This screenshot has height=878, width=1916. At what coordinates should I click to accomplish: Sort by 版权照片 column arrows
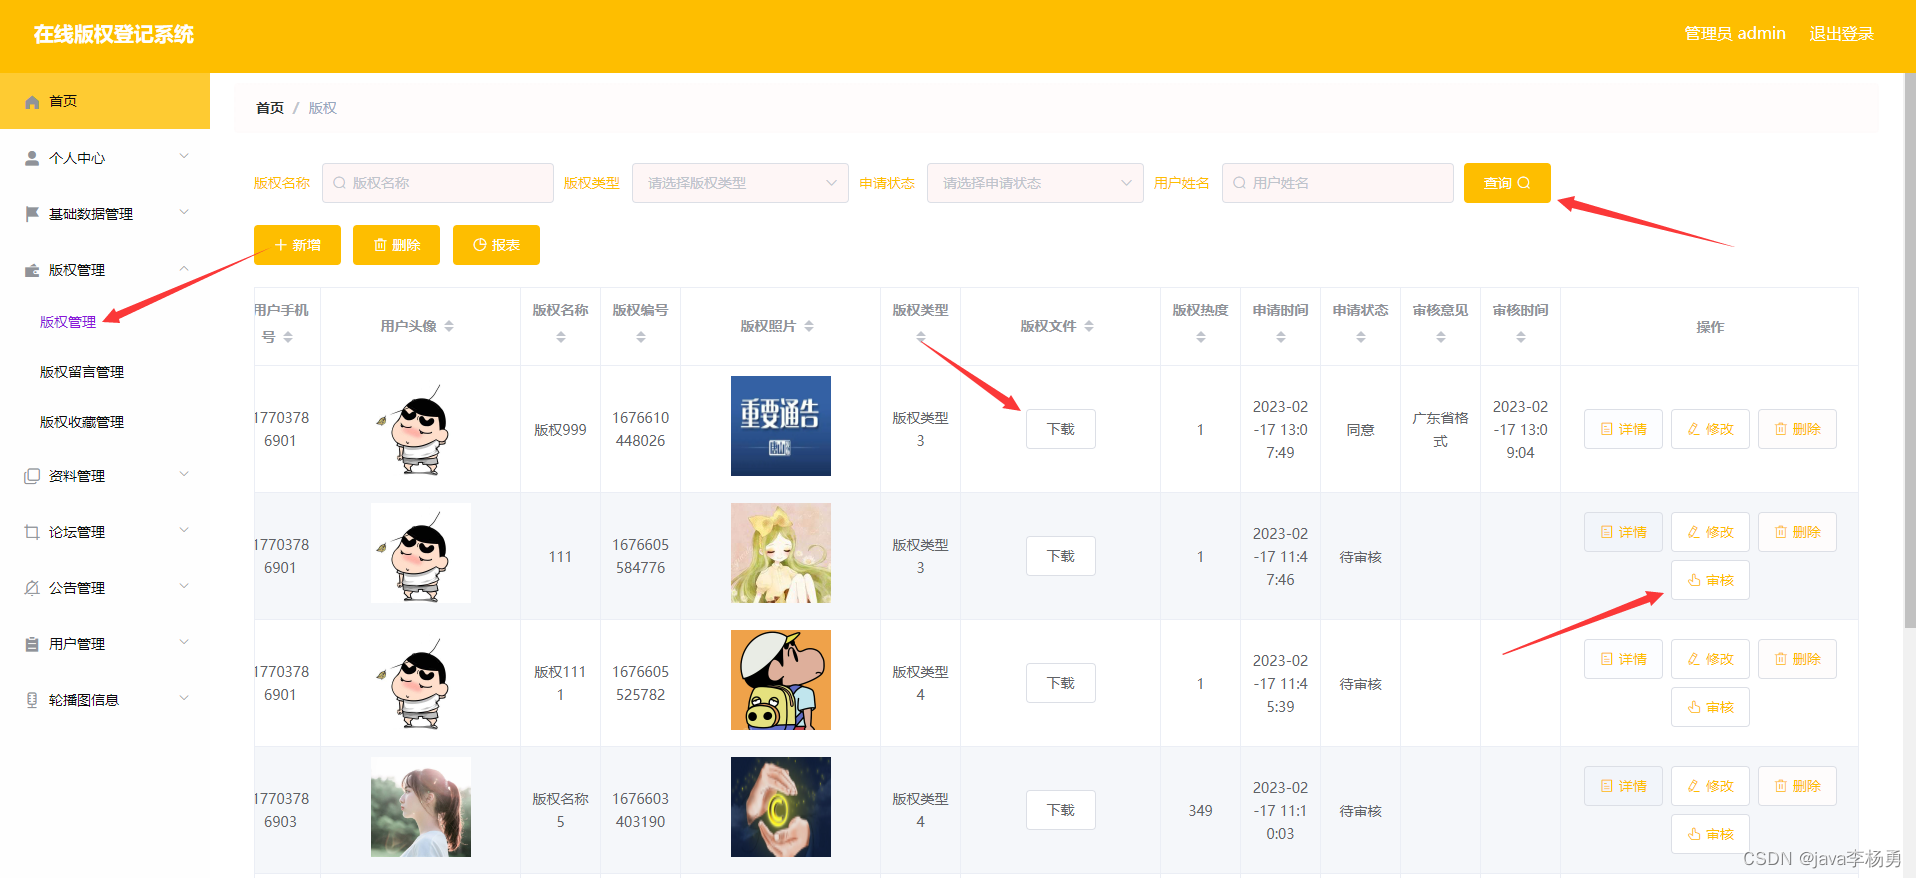point(809,326)
